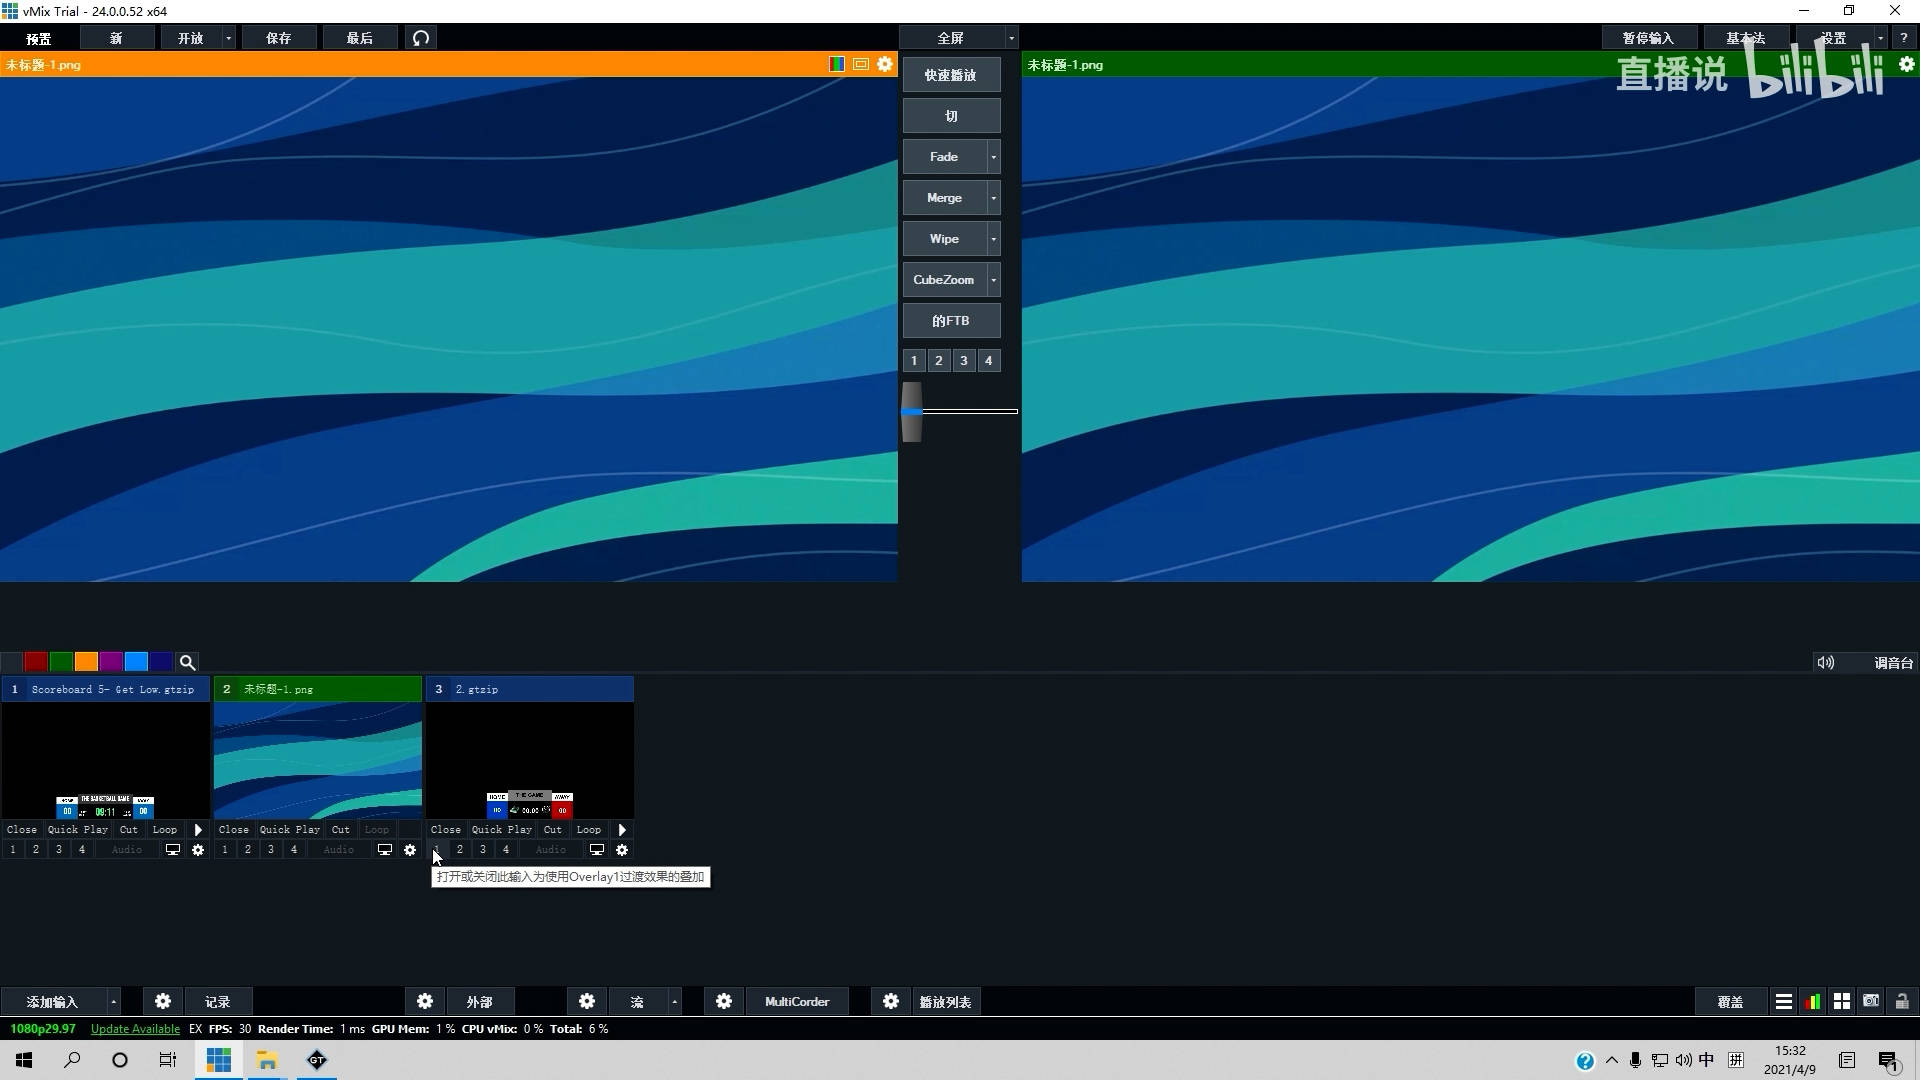The image size is (1920, 1080).
Task: Open the recording settings gear beside 记录
Action: tap(163, 1001)
